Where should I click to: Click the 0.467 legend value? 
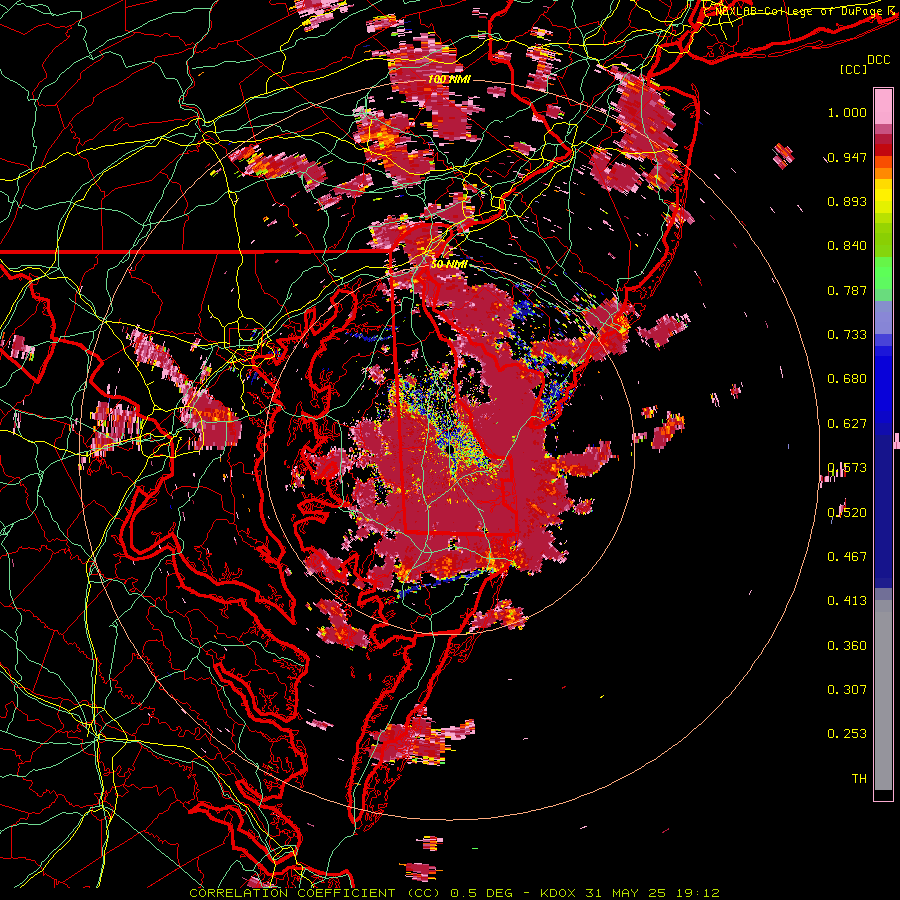[x=847, y=557]
